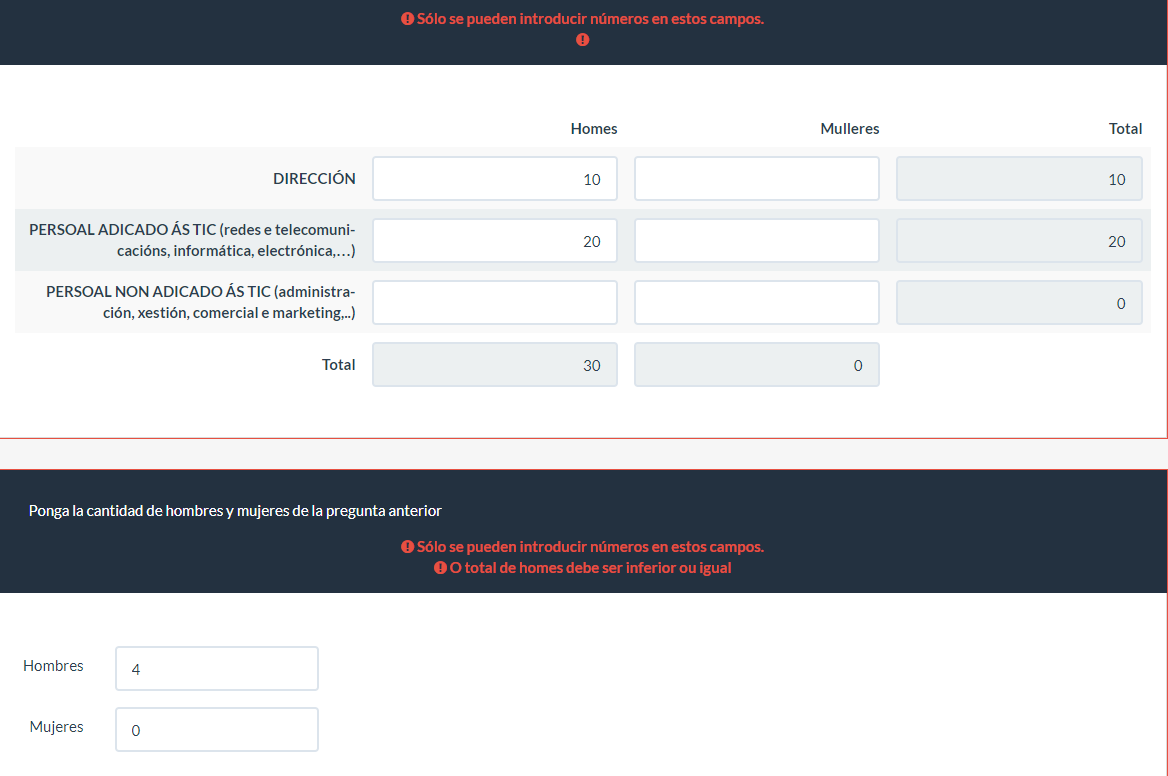Click the empty DIRECCIÓN Mulleres input
Image resolution: width=1168 pixels, height=776 pixels.
coord(756,179)
